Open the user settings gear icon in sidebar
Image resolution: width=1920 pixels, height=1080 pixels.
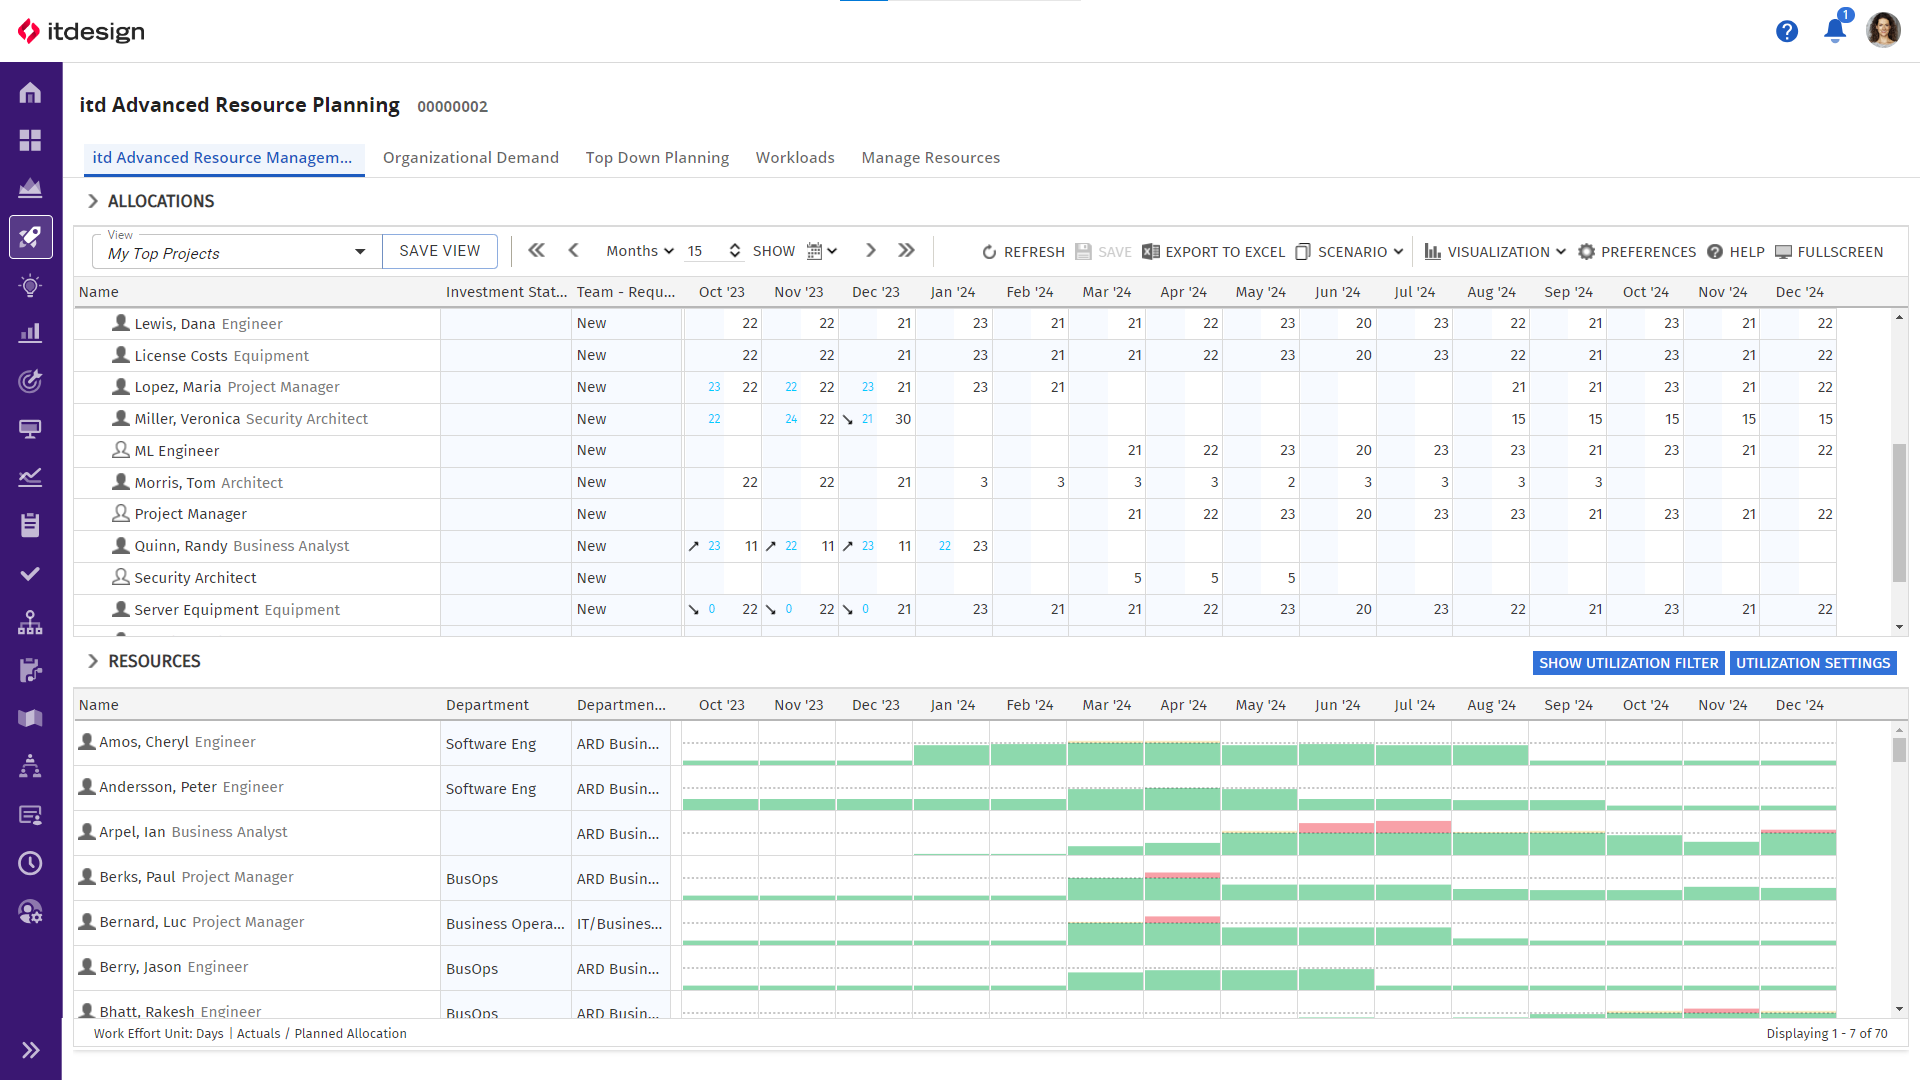point(30,911)
